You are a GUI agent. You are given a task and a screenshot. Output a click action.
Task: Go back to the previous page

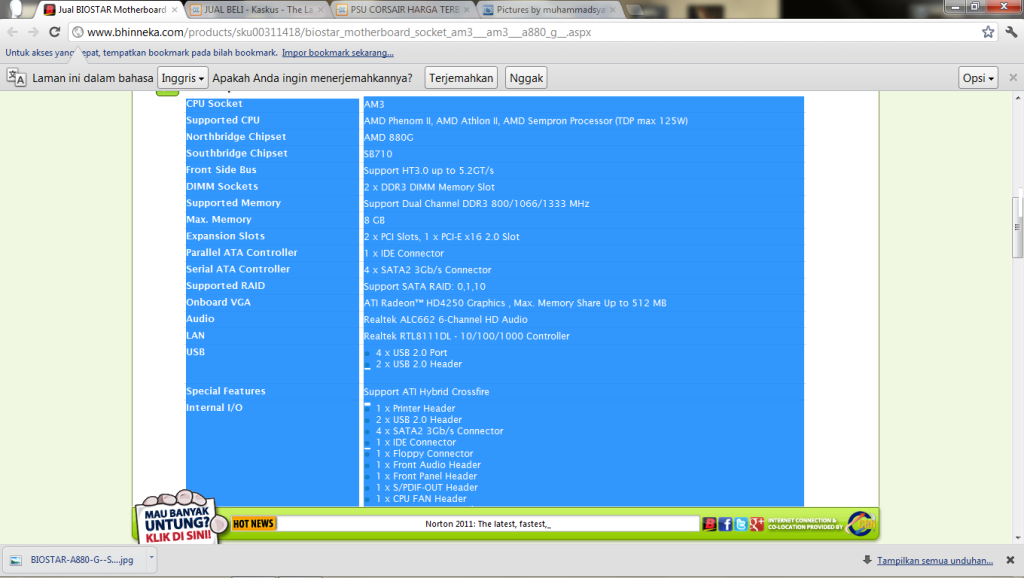pyautogui.click(x=12, y=32)
